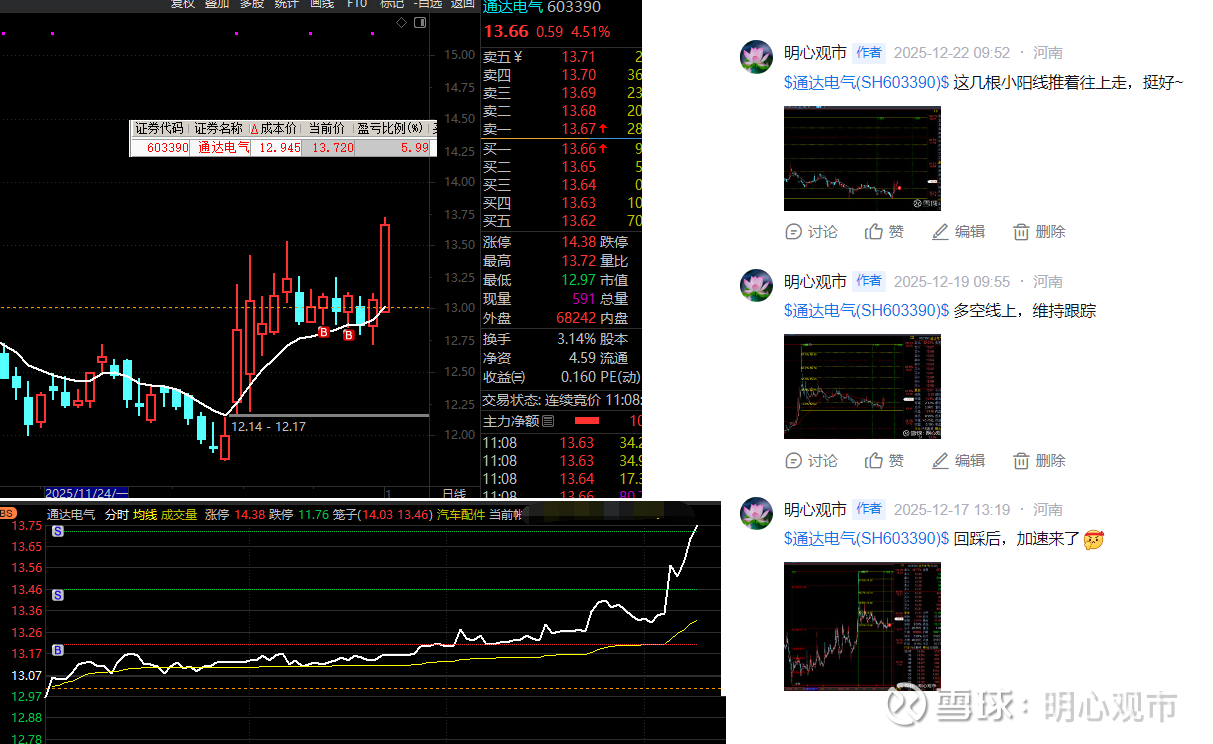Viewport: 1213px width, 744px height.
Task: Open chart thumbnail in the 12-19 post
Action: 862,386
